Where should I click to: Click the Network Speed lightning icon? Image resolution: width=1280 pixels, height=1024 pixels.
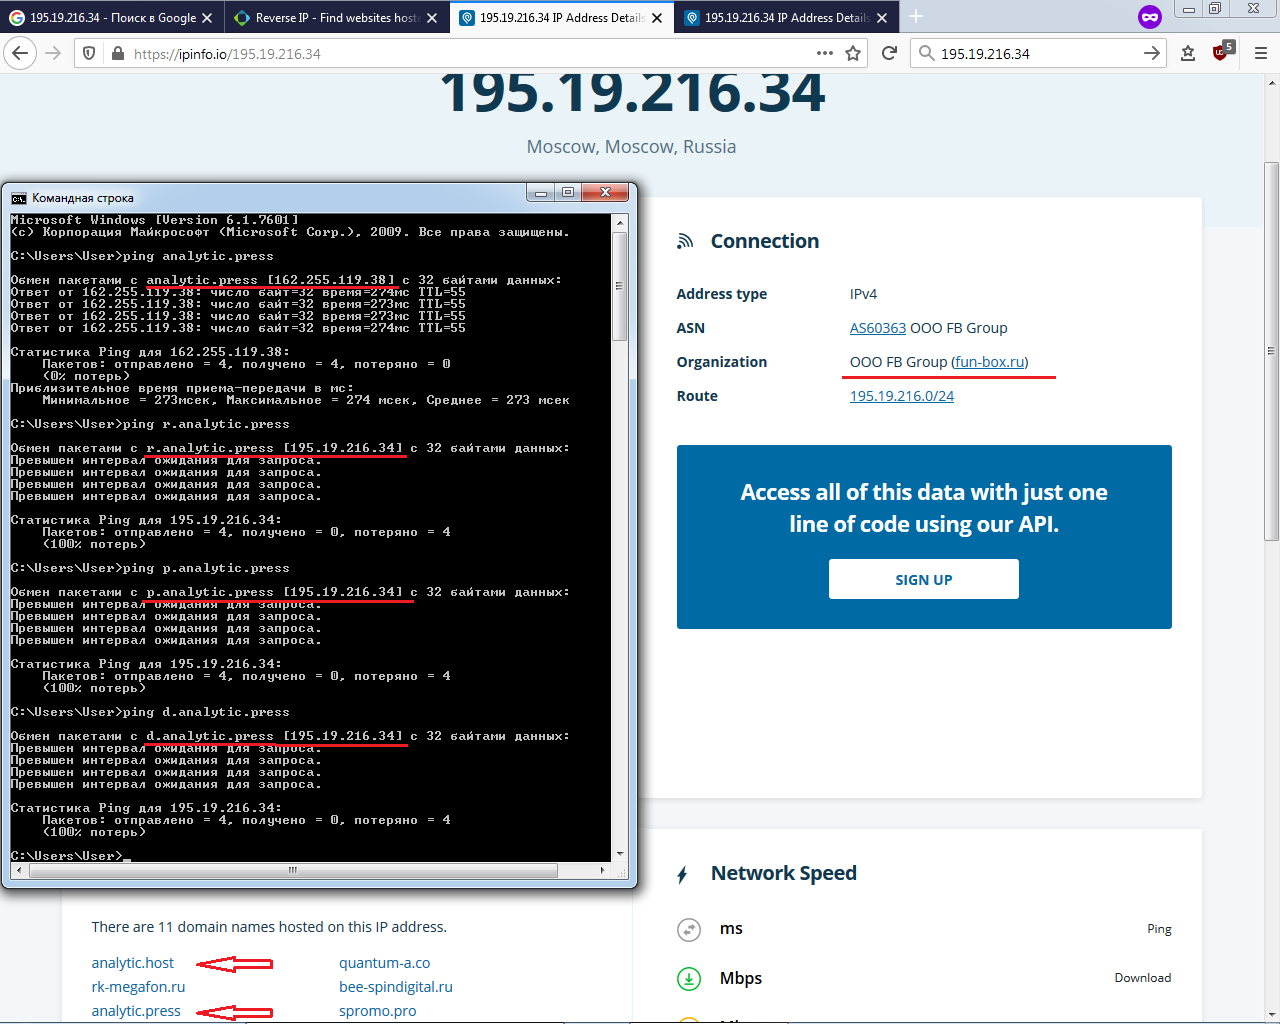point(682,875)
